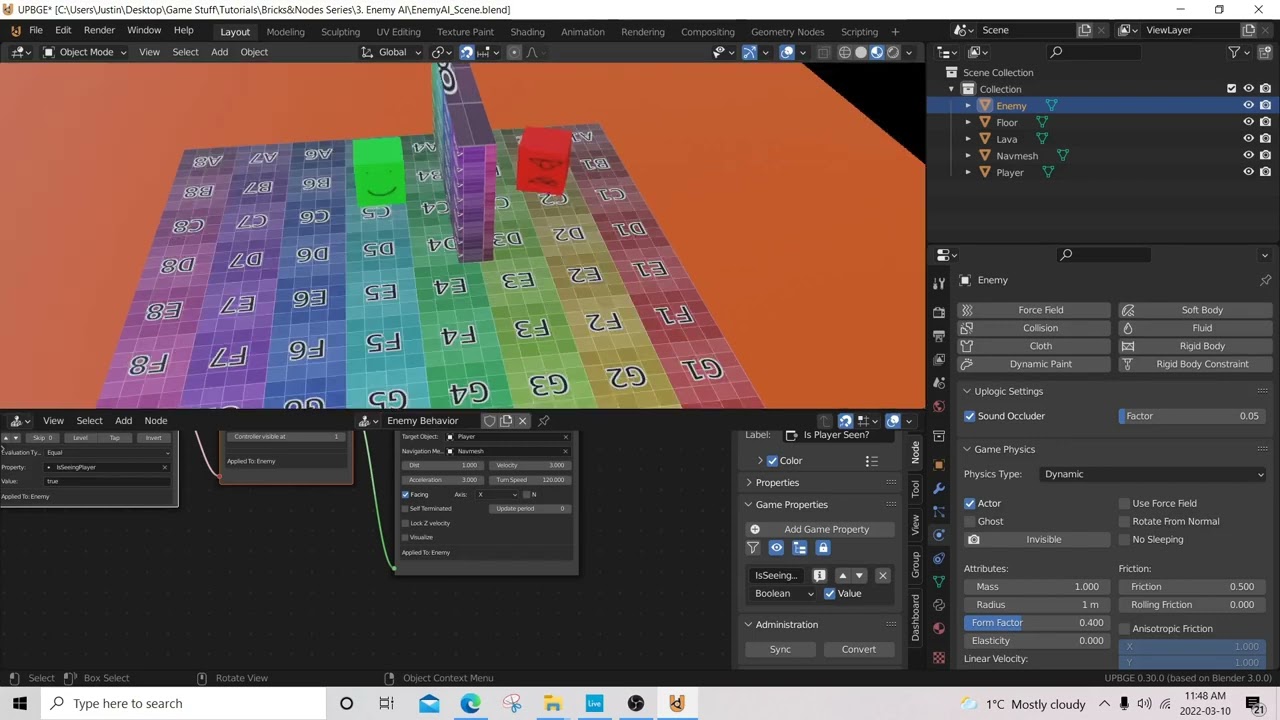Image resolution: width=1280 pixels, height=720 pixels.
Task: Uncheck the Actor checkbox
Action: pos(969,503)
